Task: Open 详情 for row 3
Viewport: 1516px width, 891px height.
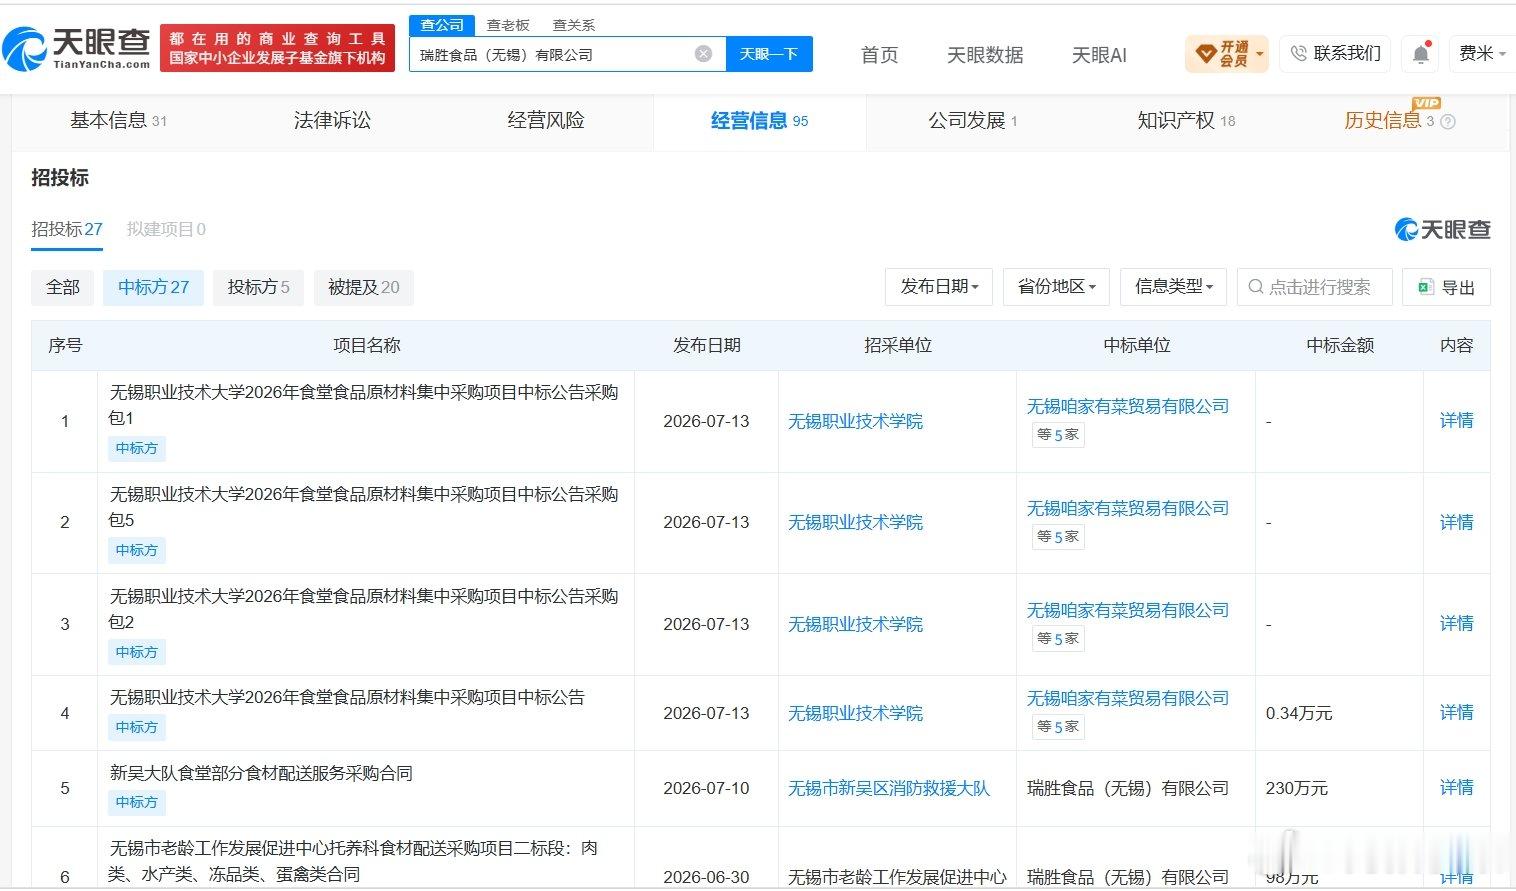Action: 1456,624
